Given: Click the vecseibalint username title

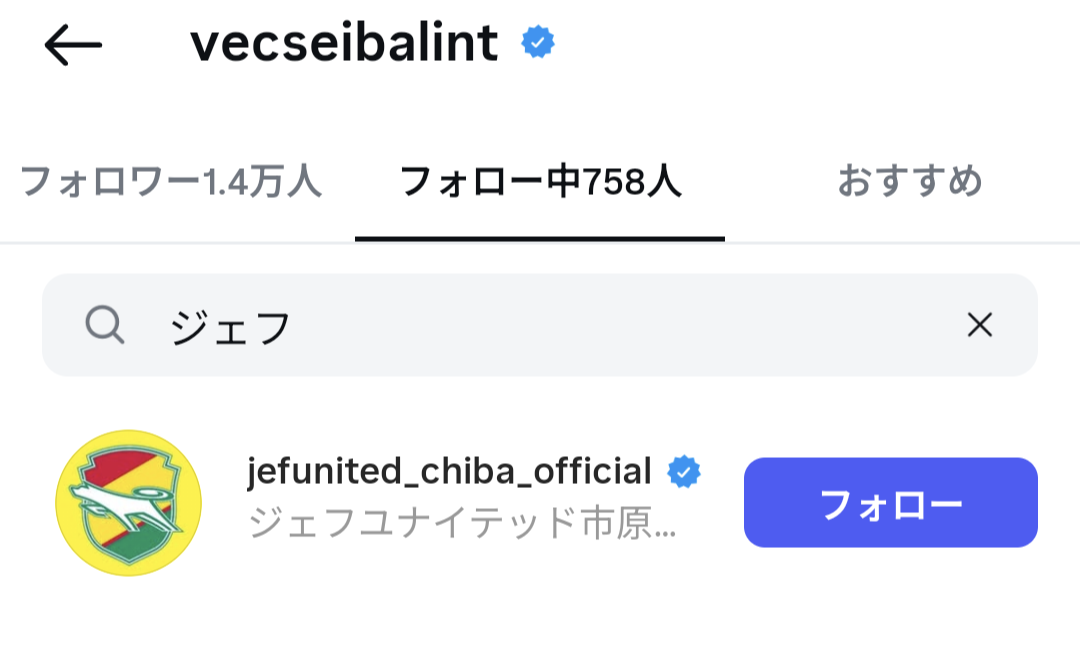Looking at the screenshot, I should (x=344, y=43).
